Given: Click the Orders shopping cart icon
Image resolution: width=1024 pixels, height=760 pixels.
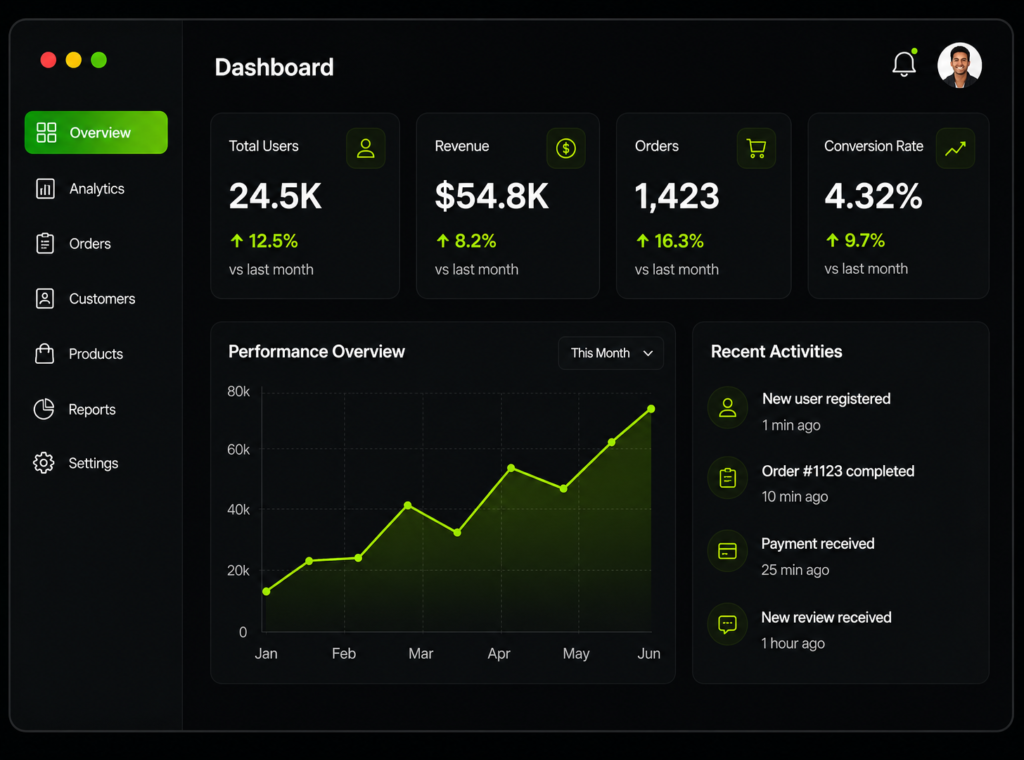Looking at the screenshot, I should (756, 148).
